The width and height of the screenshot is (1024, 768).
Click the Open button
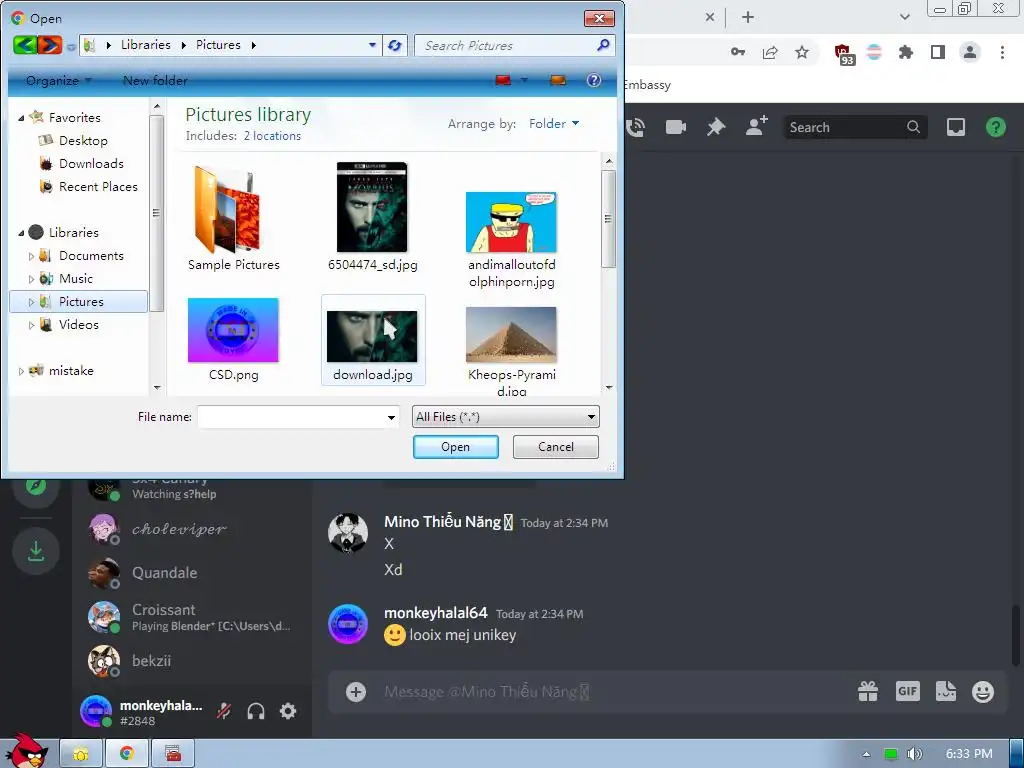coord(455,447)
